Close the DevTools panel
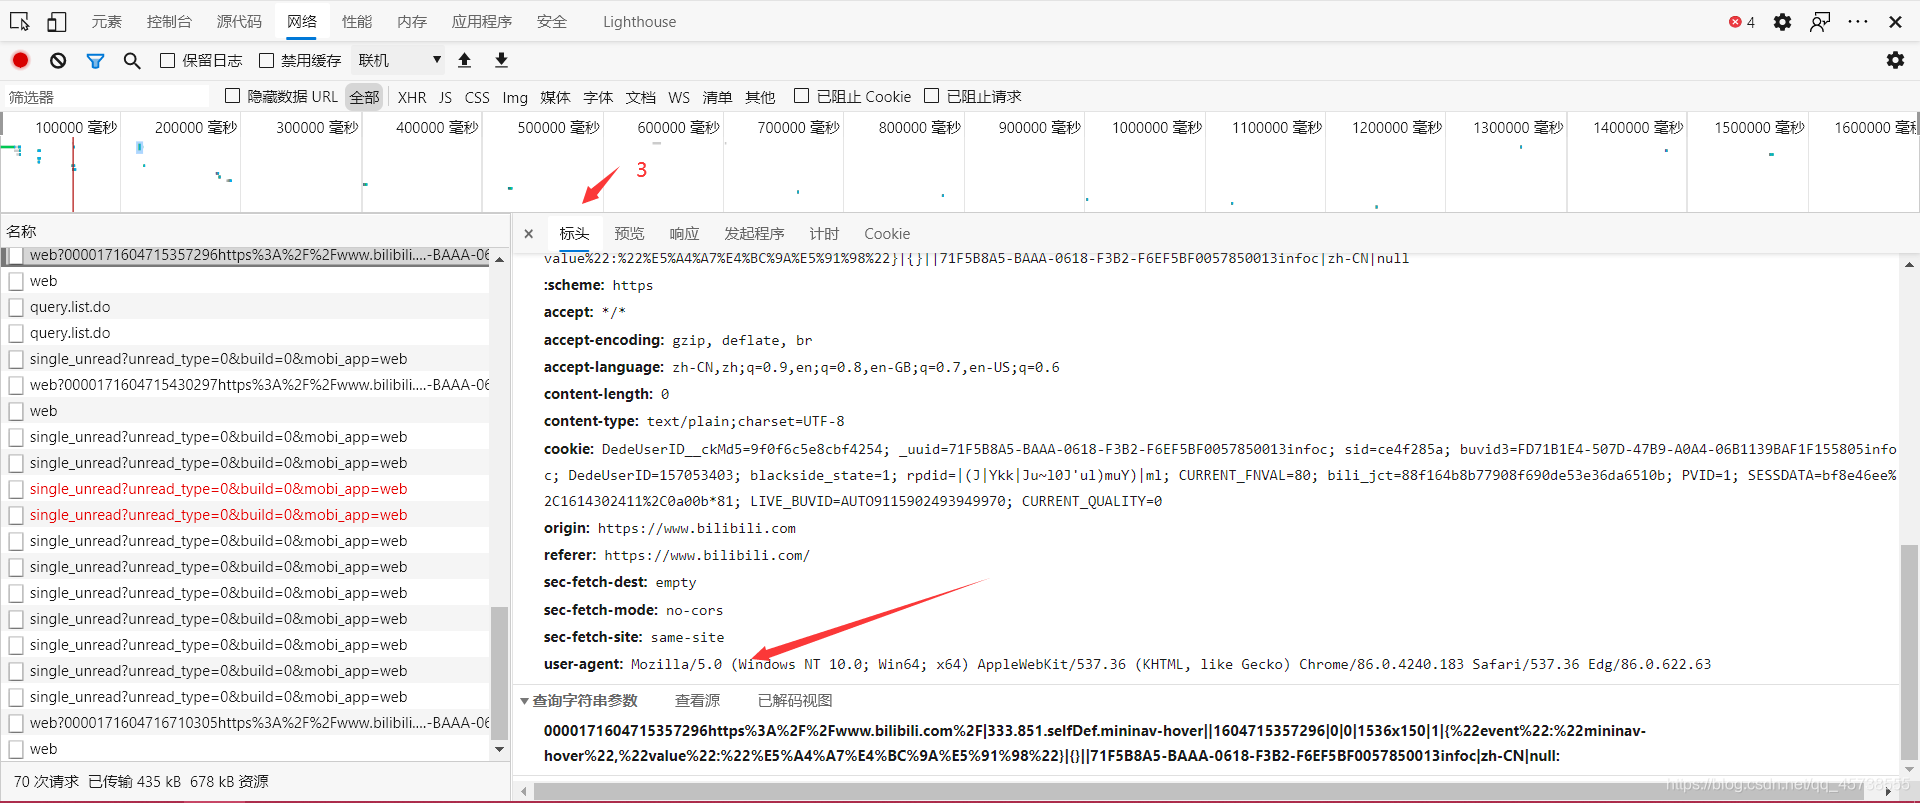The image size is (1920, 803). click(x=1895, y=21)
